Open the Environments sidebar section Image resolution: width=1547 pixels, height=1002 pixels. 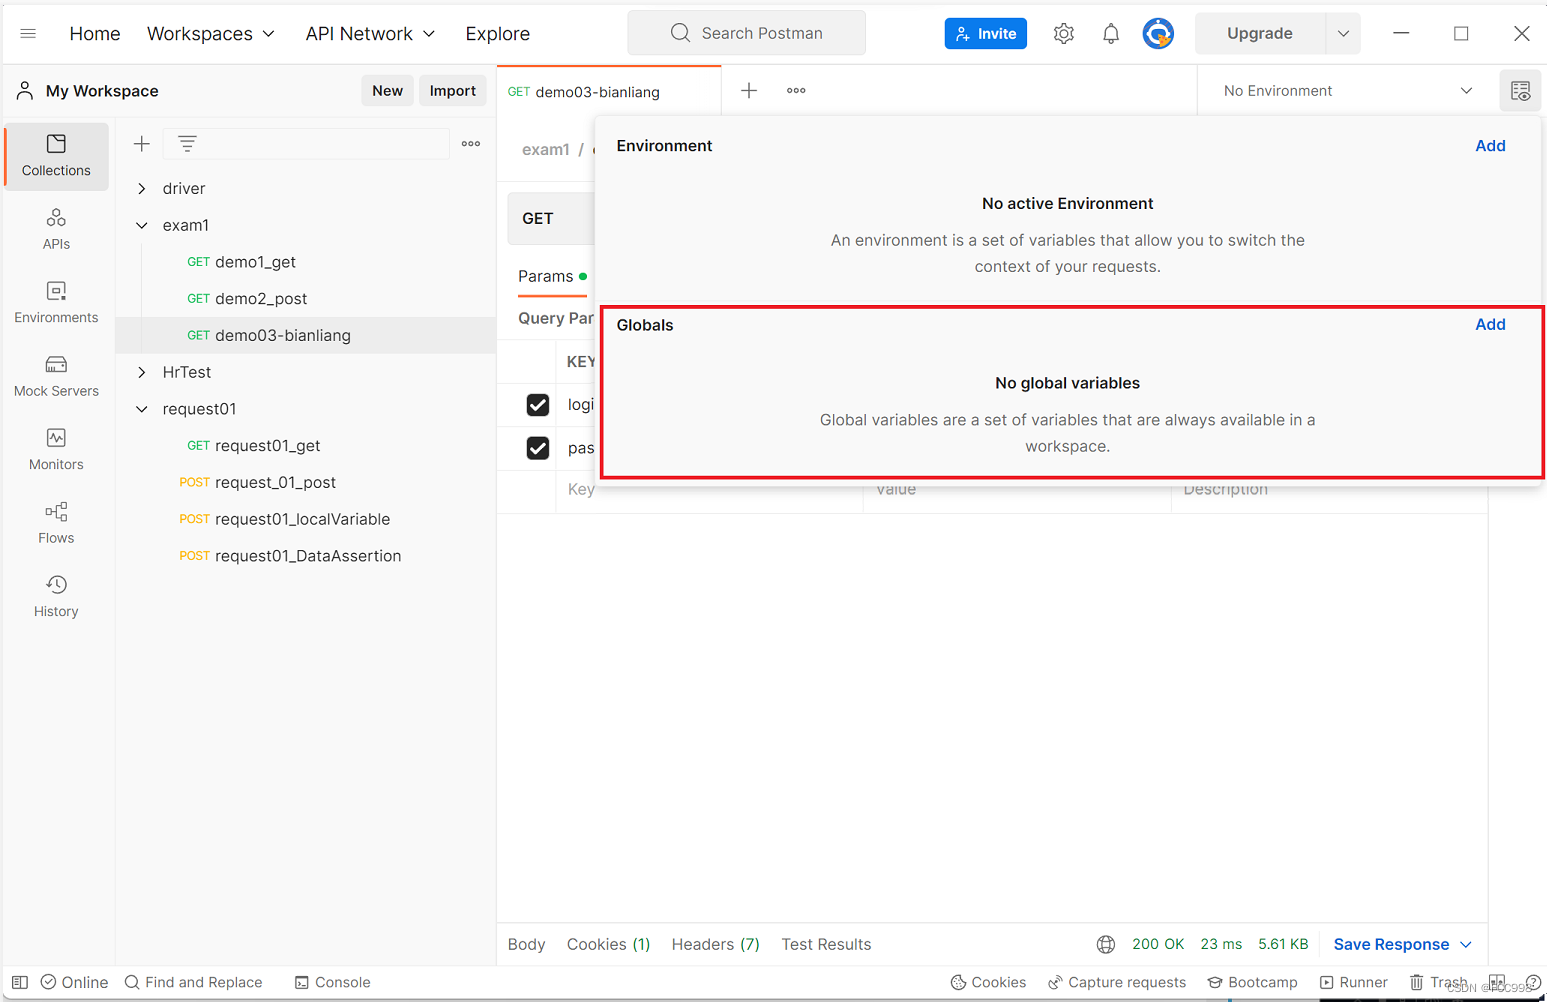pos(56,303)
